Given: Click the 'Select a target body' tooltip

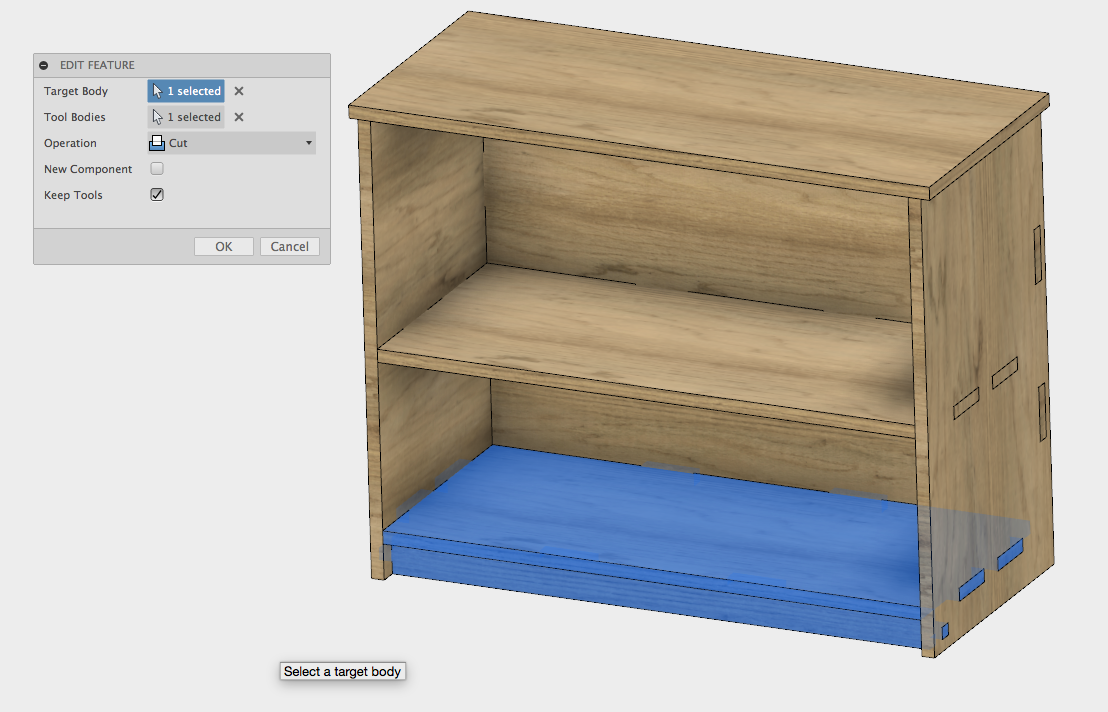Looking at the screenshot, I should click(342, 671).
